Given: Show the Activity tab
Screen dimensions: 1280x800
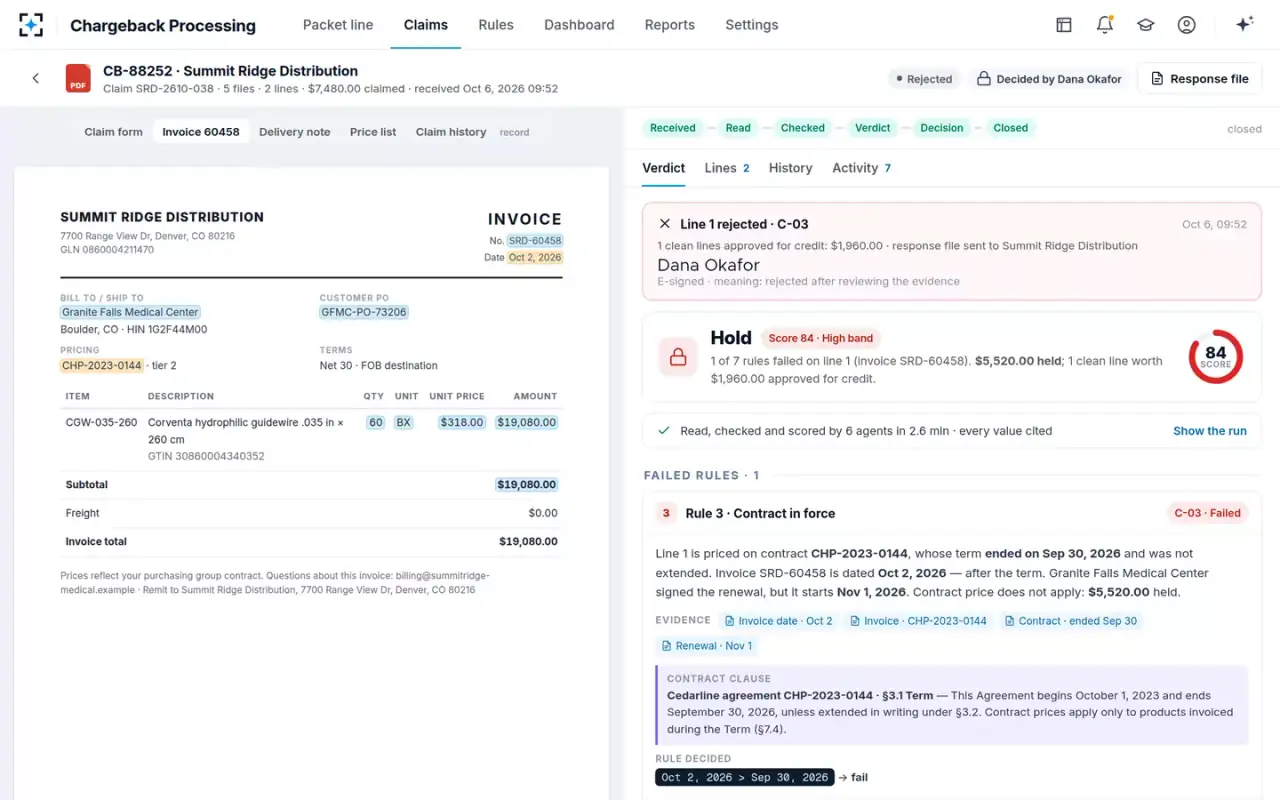Looking at the screenshot, I should click(x=861, y=168).
